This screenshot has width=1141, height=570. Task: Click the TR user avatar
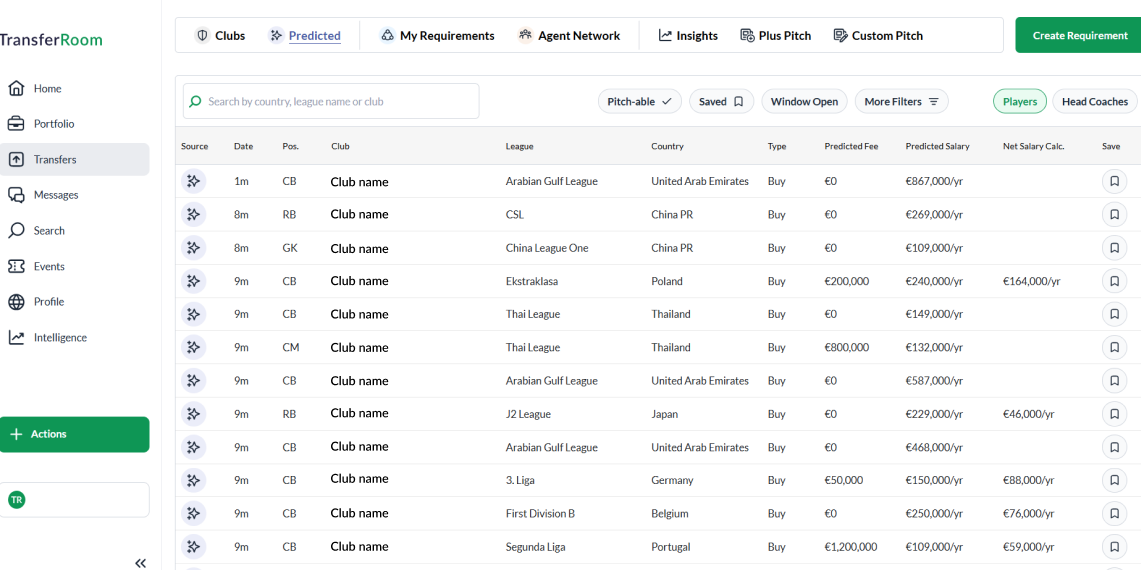tap(16, 499)
